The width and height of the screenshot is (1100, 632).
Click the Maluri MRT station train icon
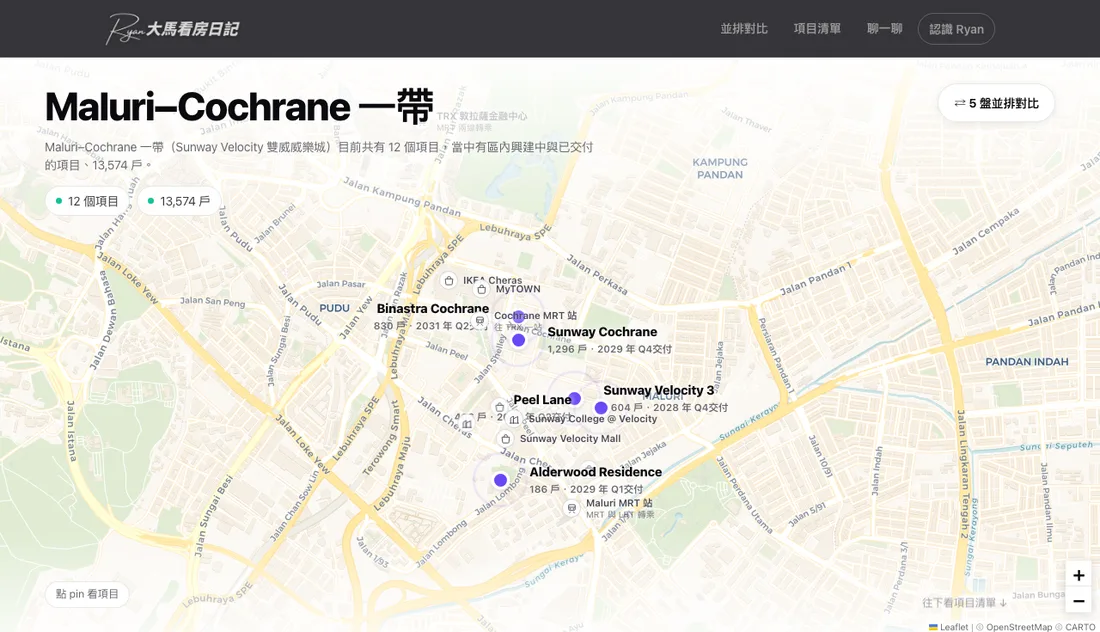572,508
